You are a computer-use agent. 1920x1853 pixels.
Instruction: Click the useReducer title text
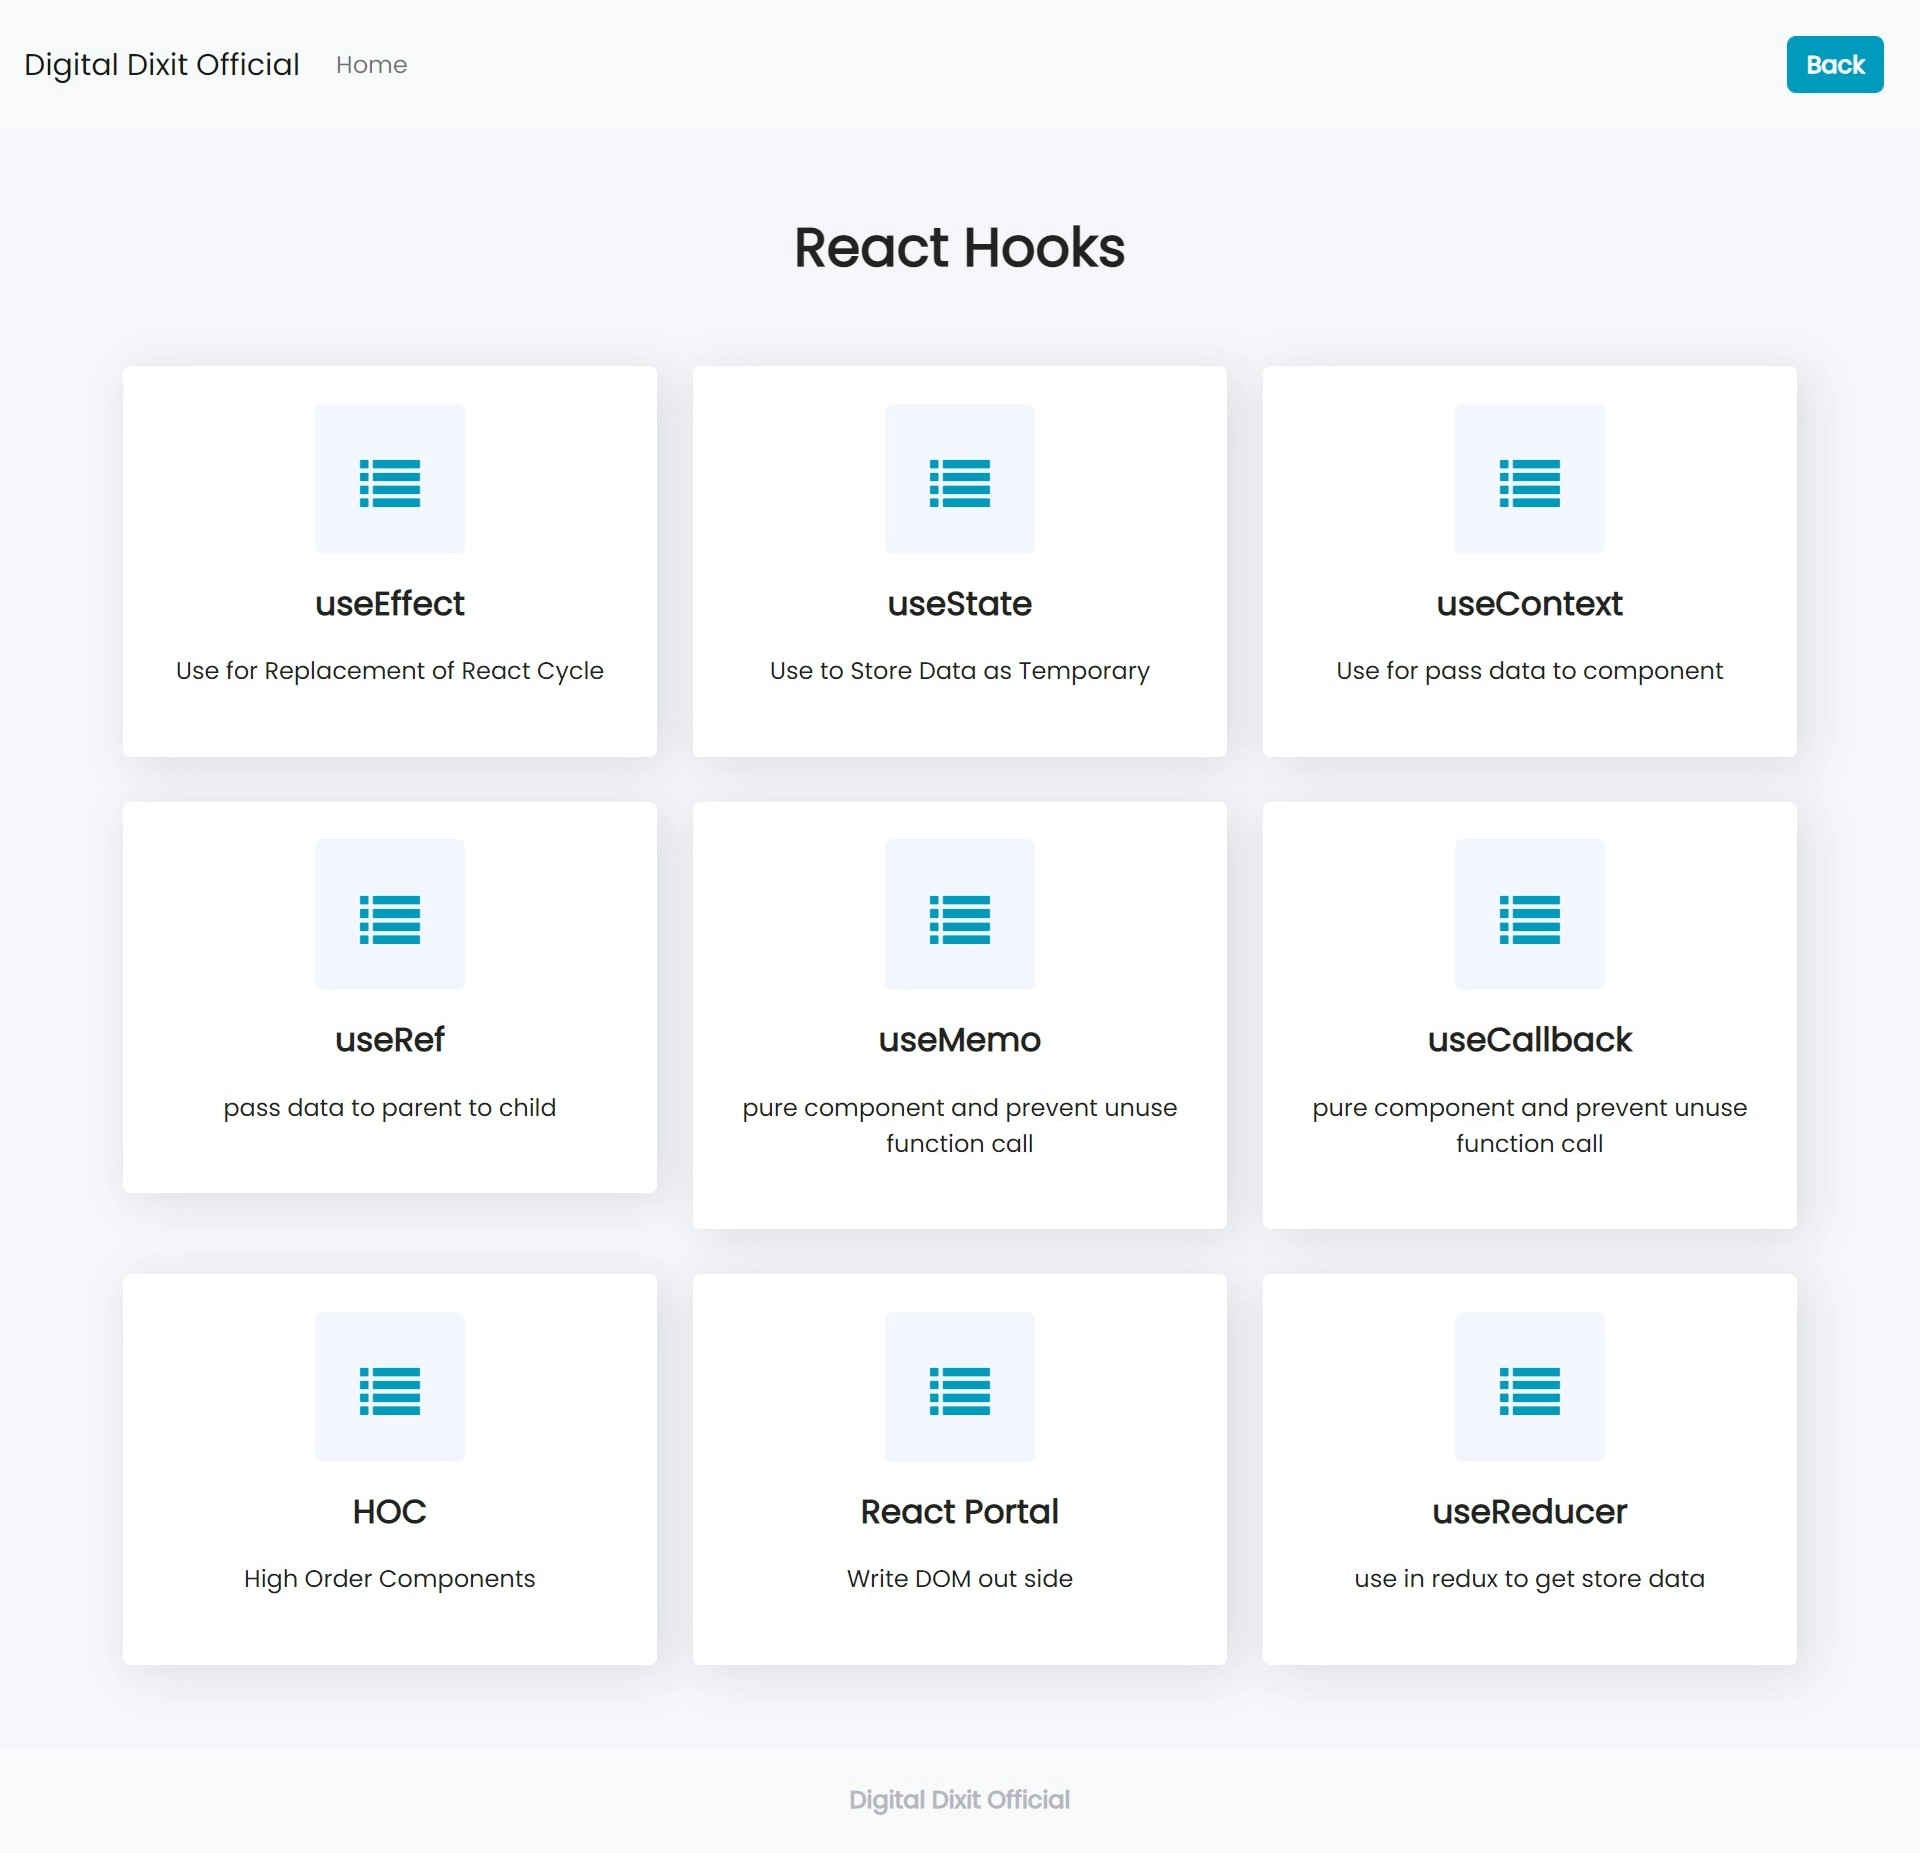[x=1529, y=1512]
